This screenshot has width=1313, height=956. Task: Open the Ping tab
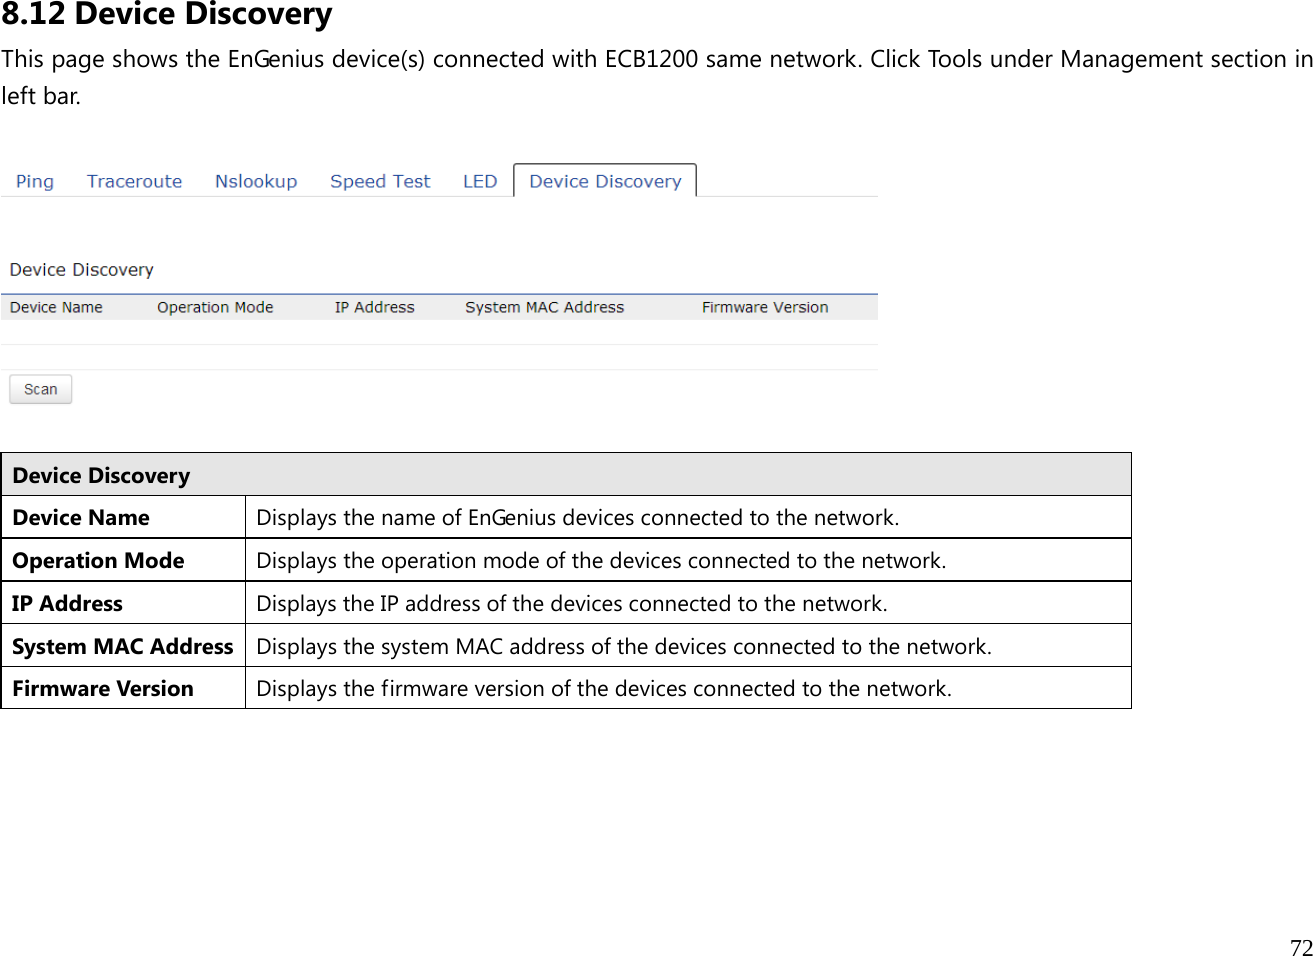(x=35, y=181)
